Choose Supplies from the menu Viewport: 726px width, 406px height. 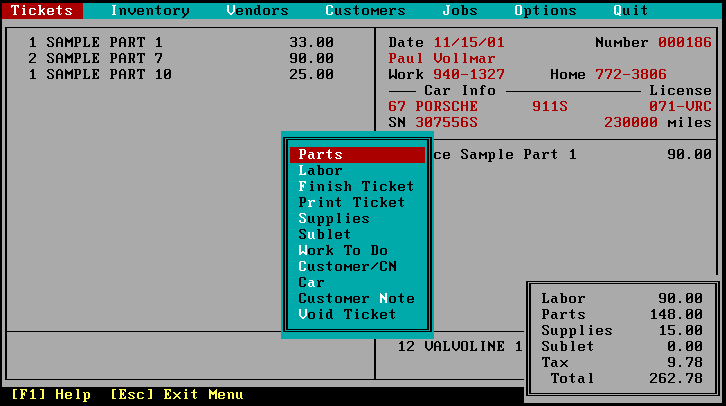(x=334, y=219)
